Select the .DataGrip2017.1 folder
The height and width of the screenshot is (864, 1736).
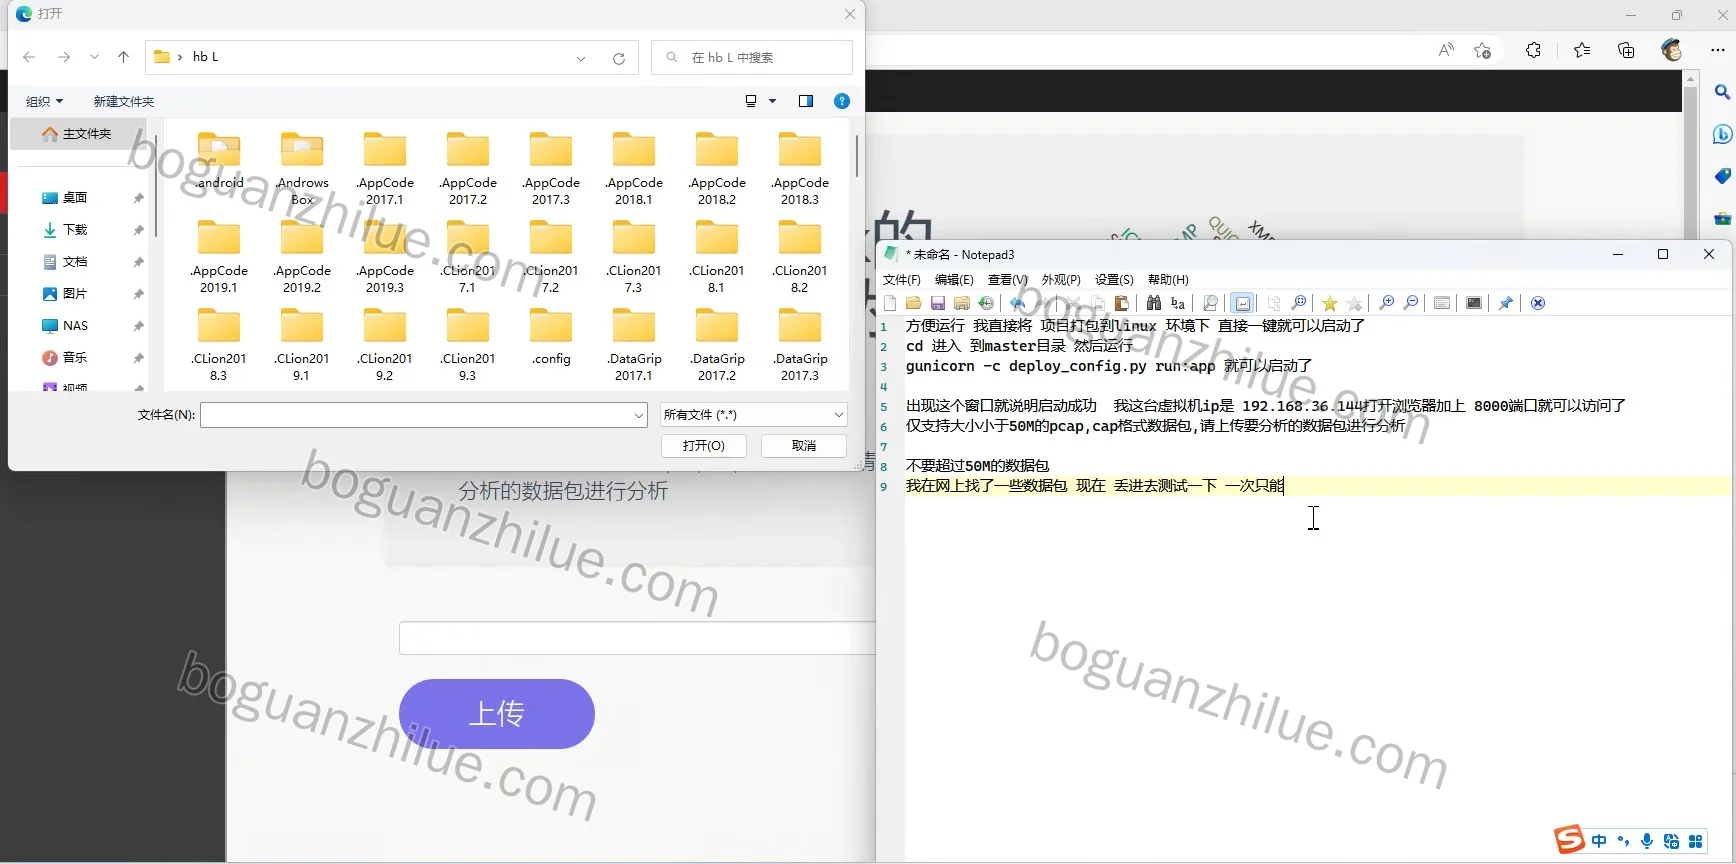pyautogui.click(x=634, y=344)
